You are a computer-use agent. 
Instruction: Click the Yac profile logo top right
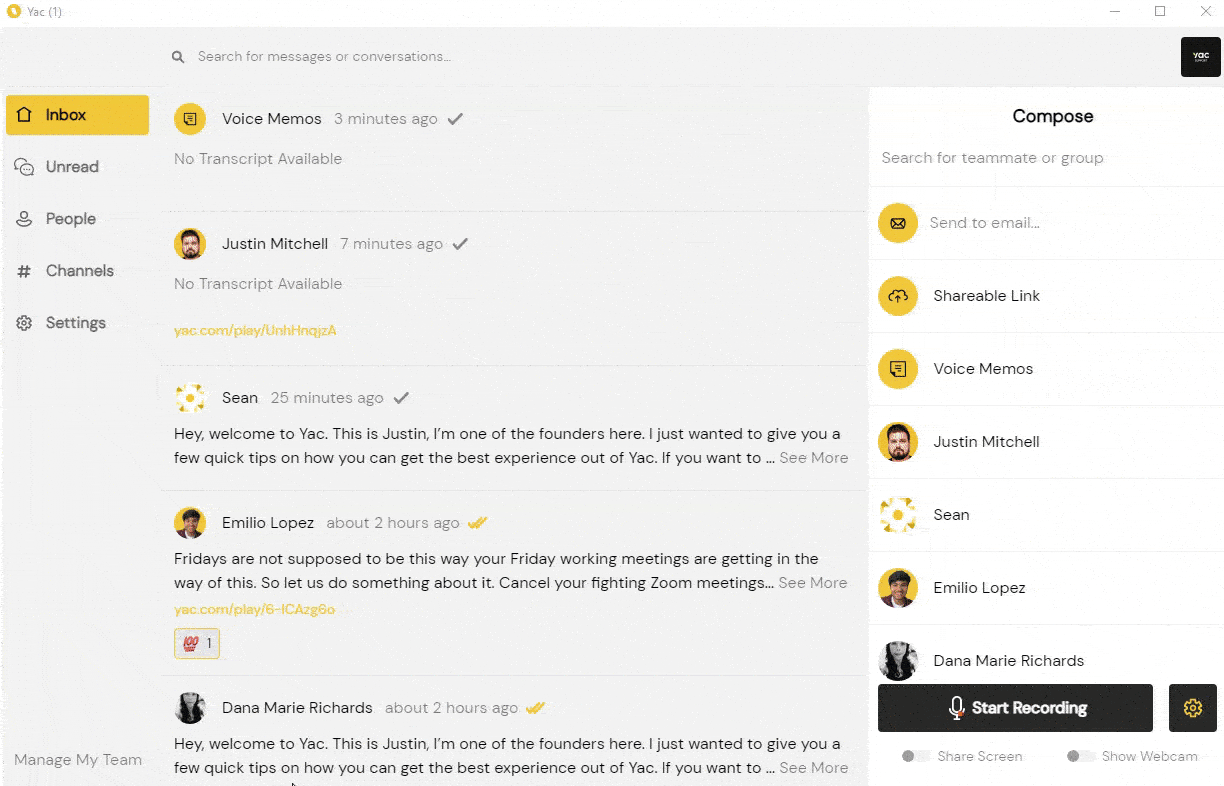point(1200,57)
